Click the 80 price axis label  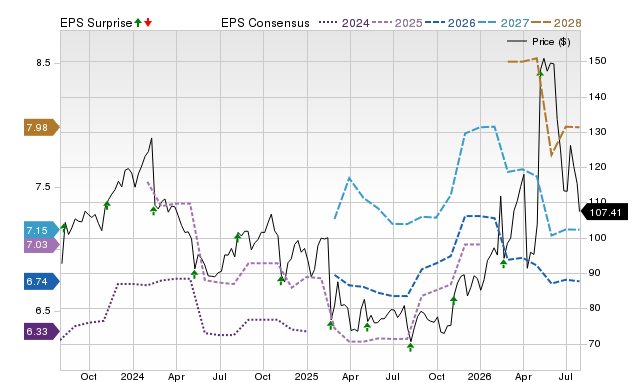[594, 308]
